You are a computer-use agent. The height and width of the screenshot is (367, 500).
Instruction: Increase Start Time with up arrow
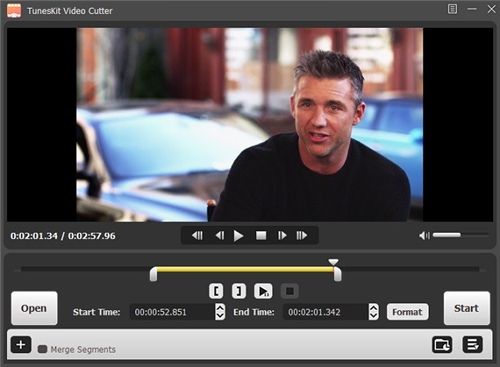pos(220,308)
